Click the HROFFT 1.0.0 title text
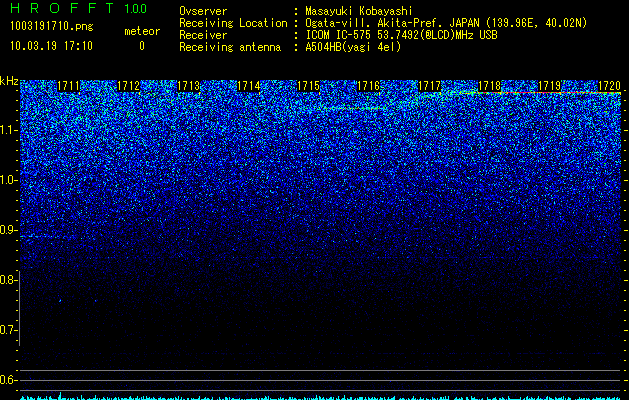The height and width of the screenshot is (400, 629). (x=78, y=8)
